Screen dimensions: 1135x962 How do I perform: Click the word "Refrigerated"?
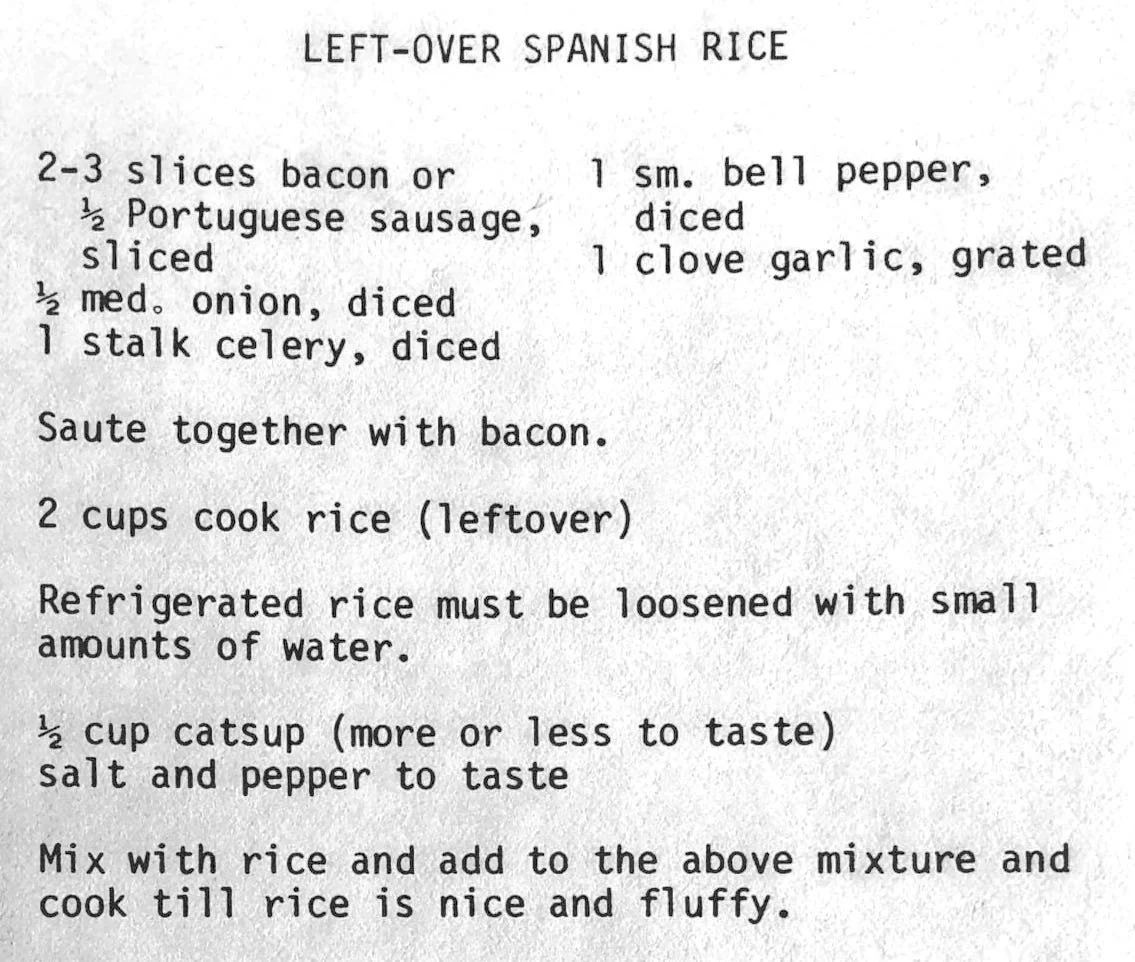[x=170, y=603]
